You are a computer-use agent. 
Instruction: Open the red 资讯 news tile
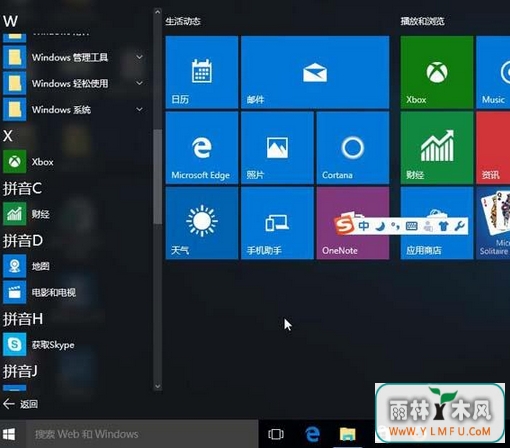coord(493,148)
